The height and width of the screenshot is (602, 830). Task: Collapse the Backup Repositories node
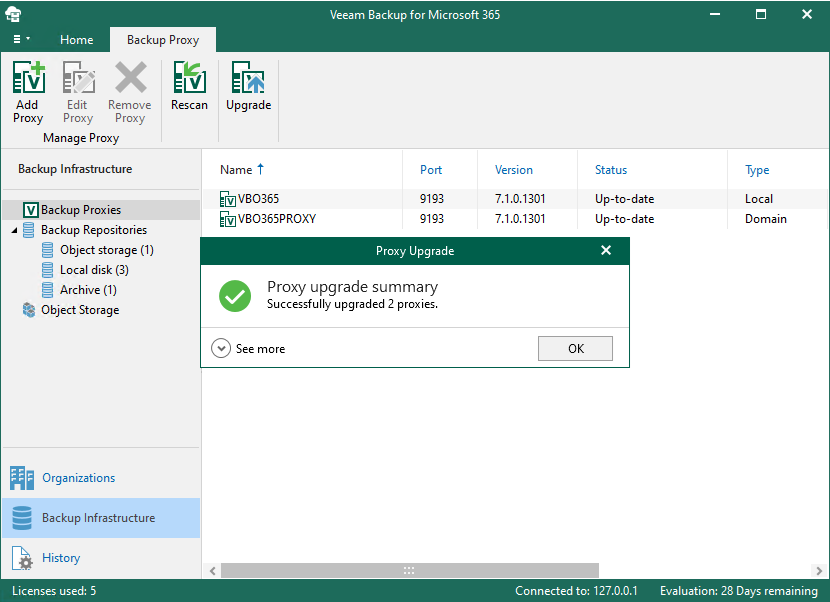pyautogui.click(x=14, y=230)
